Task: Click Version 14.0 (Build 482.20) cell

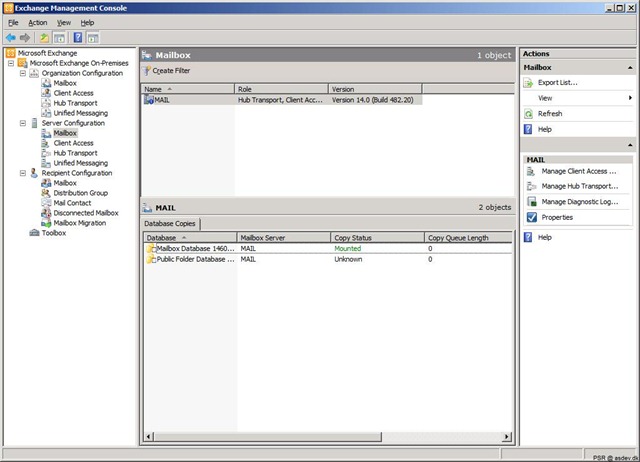Action: click(373, 100)
